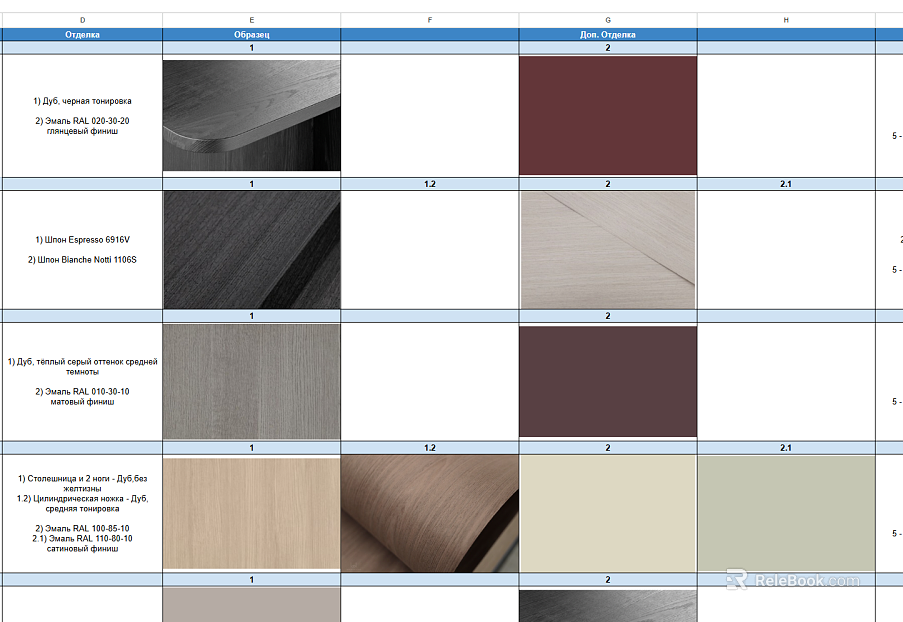Select cell 'Дуб, теплый серый оттенок' description

coord(82,382)
